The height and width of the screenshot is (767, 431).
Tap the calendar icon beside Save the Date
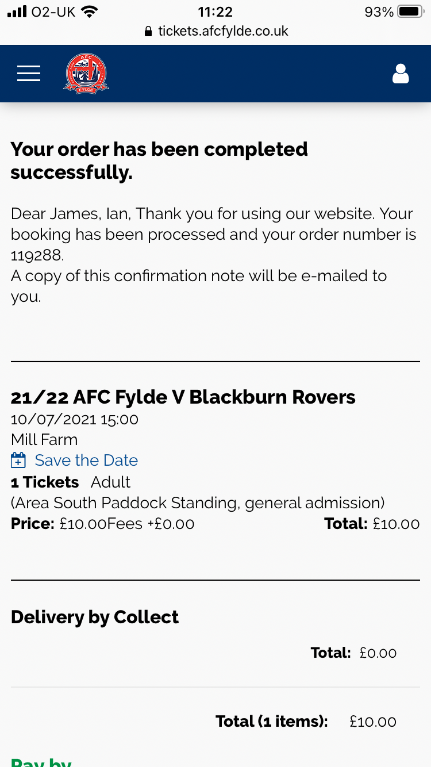pyautogui.click(x=19, y=460)
